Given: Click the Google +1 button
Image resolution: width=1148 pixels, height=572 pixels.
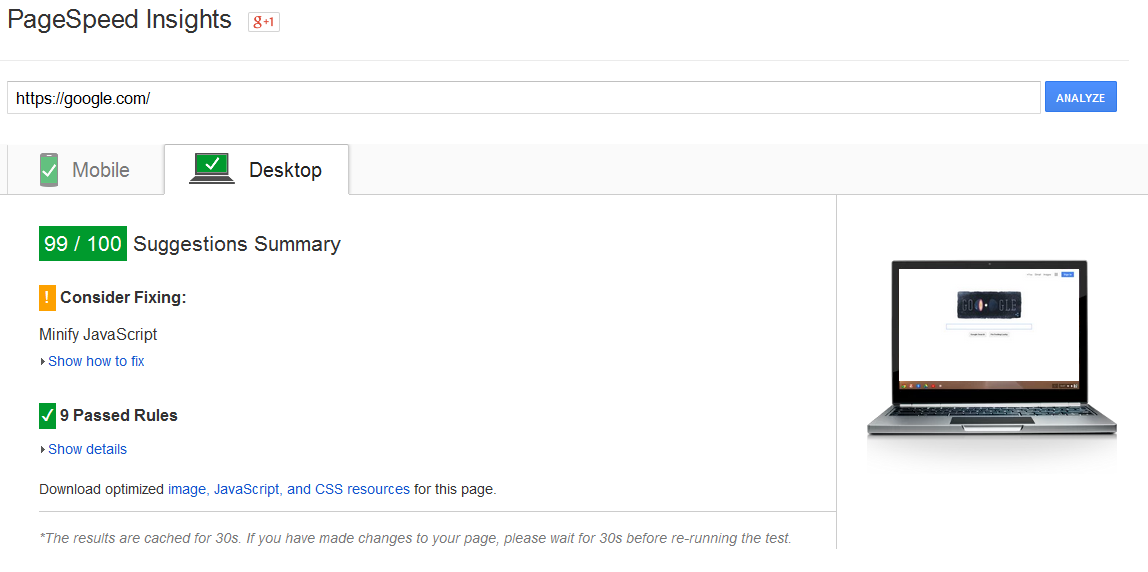Looking at the screenshot, I should (x=264, y=21).
